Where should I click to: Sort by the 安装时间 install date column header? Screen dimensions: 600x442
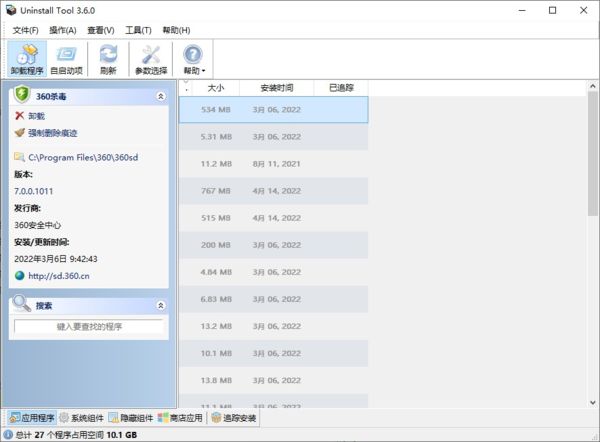(x=277, y=88)
